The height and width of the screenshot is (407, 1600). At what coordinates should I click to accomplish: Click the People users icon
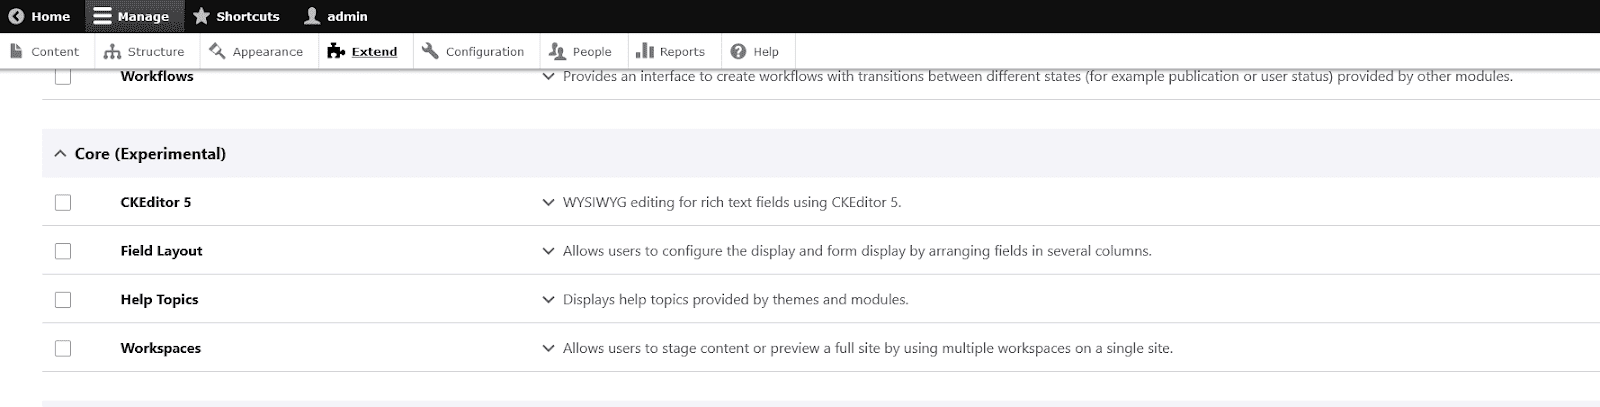coord(557,51)
